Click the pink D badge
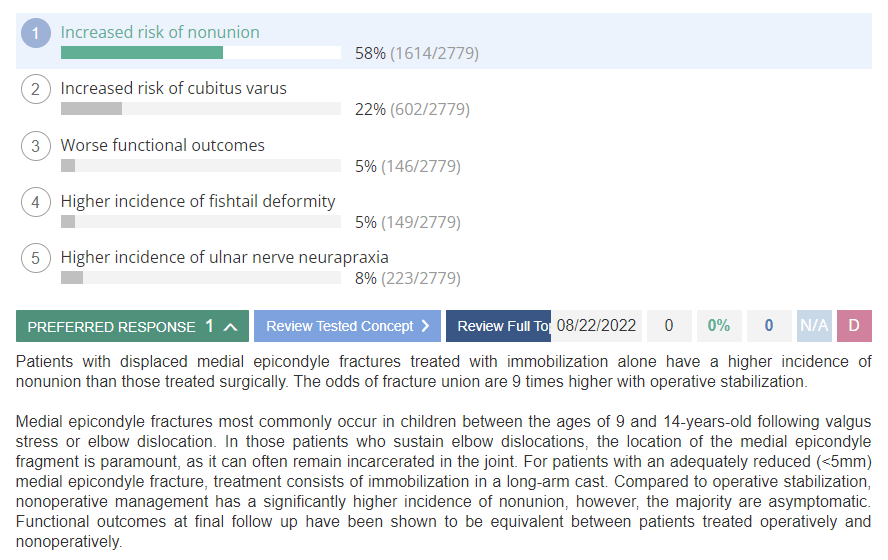Screen dimensions: 888x560 pyautogui.click(x=854, y=326)
